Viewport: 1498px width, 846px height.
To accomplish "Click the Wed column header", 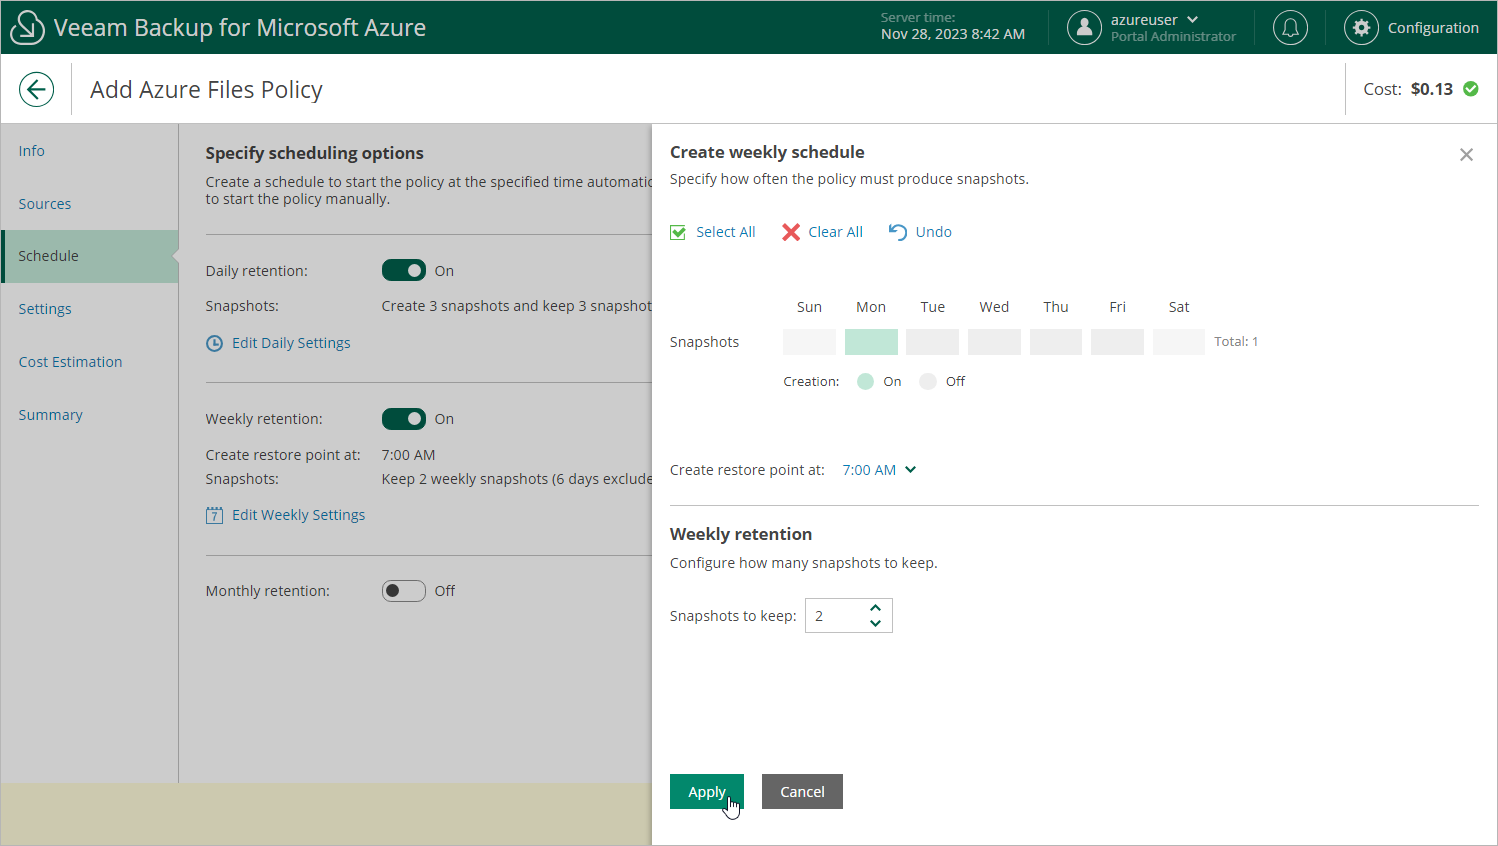I will 994,307.
